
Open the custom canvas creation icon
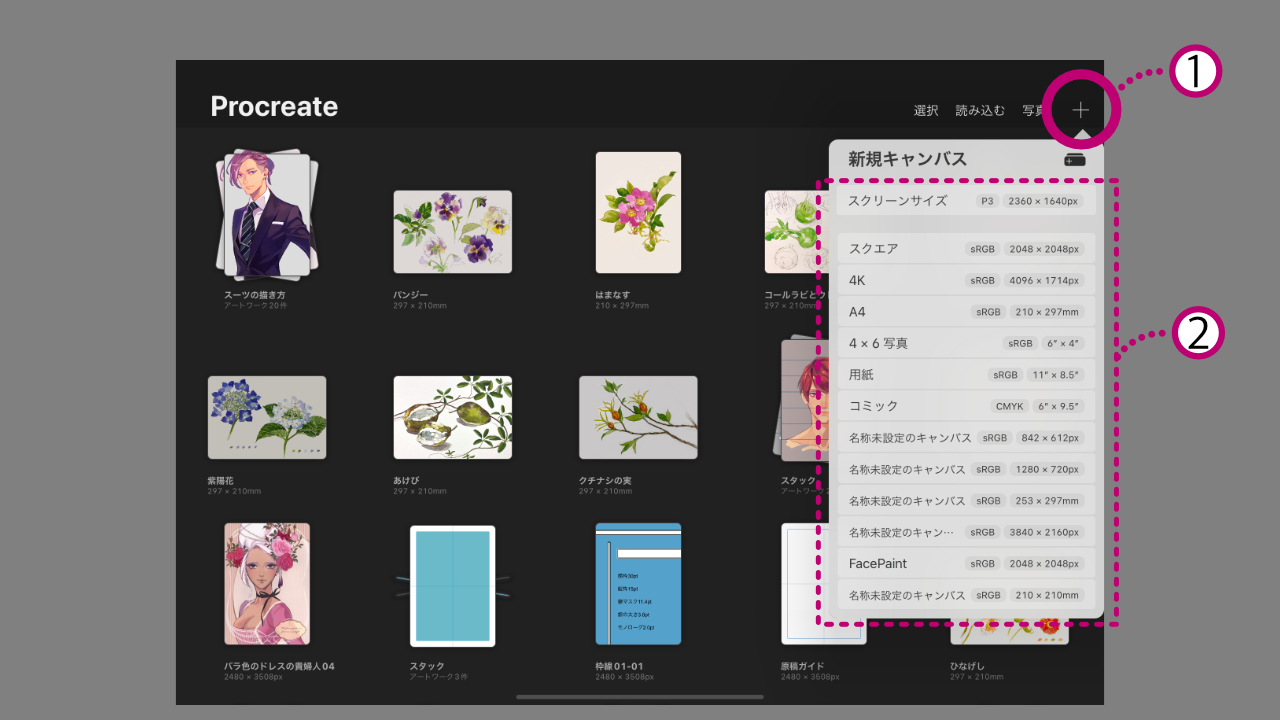click(1075, 159)
